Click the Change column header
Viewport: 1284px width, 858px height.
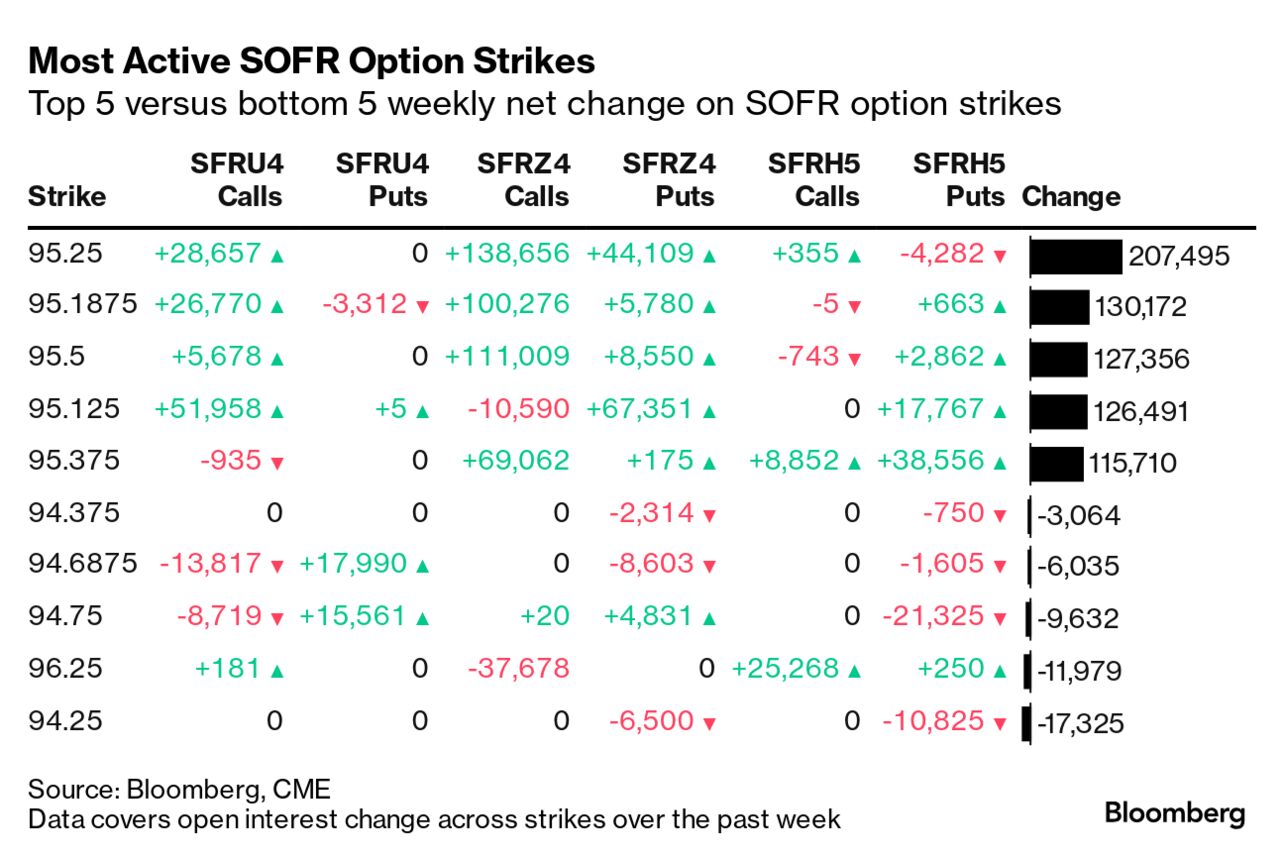(1071, 196)
